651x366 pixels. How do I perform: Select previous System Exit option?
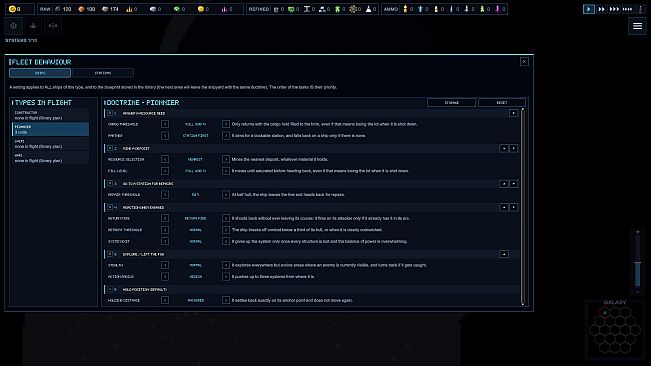165,242
